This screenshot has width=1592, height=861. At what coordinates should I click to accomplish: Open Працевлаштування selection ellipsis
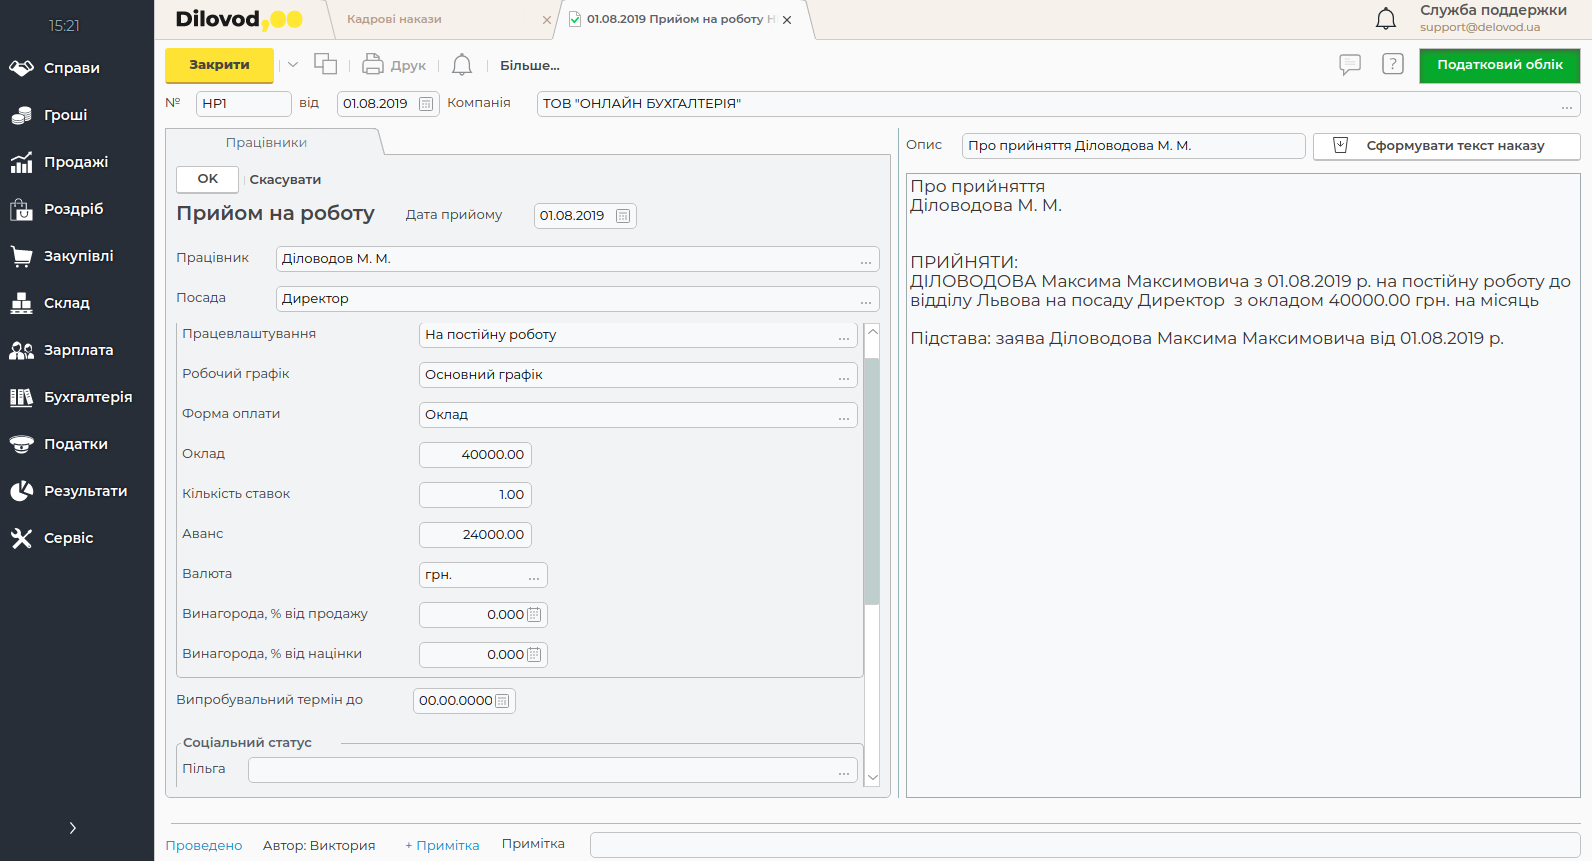point(844,336)
